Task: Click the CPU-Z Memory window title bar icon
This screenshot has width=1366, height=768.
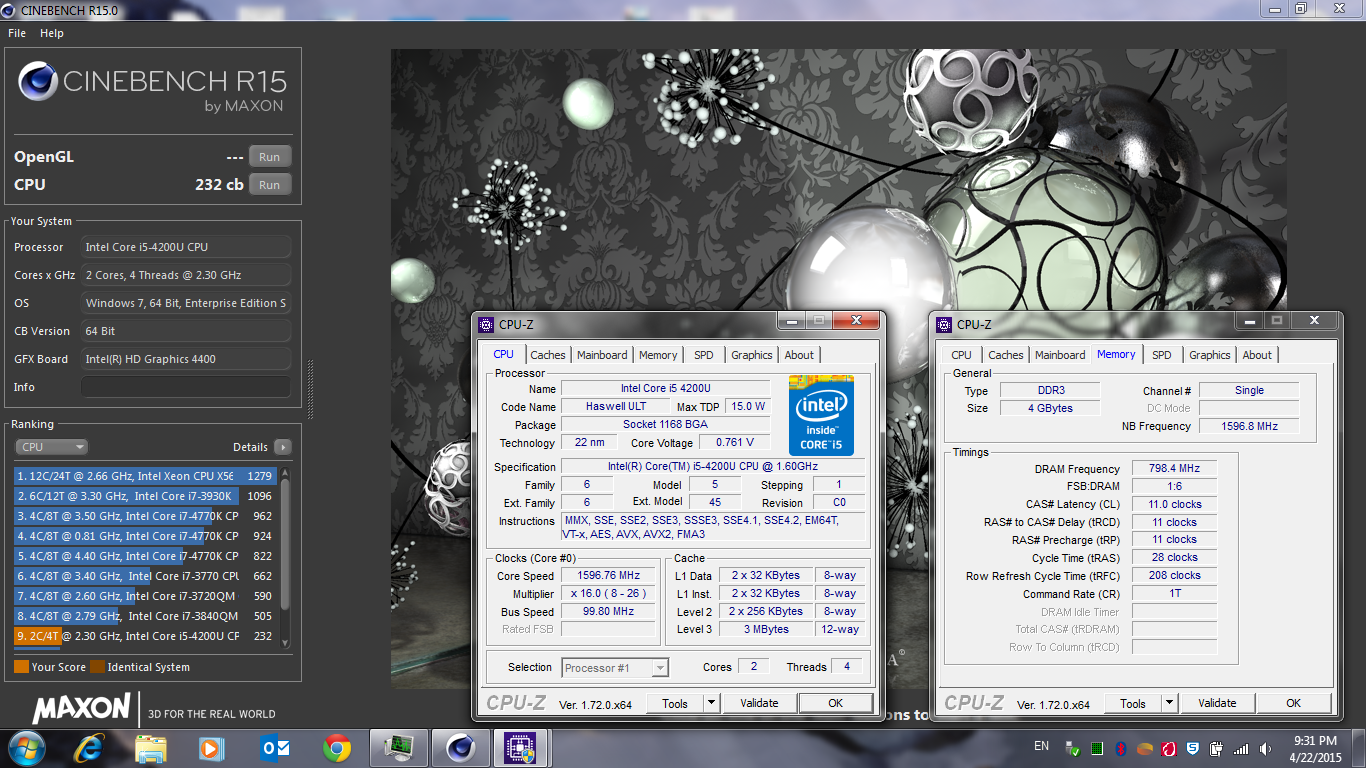Action: (x=944, y=324)
